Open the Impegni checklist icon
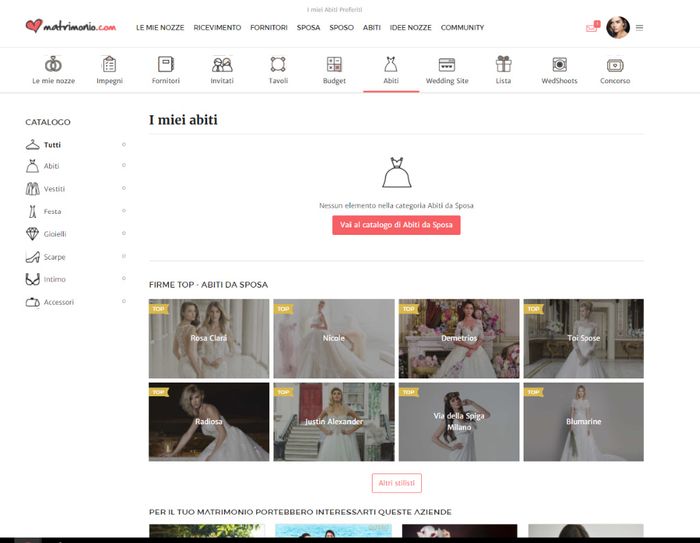Image resolution: width=700 pixels, height=543 pixels. tap(109, 64)
